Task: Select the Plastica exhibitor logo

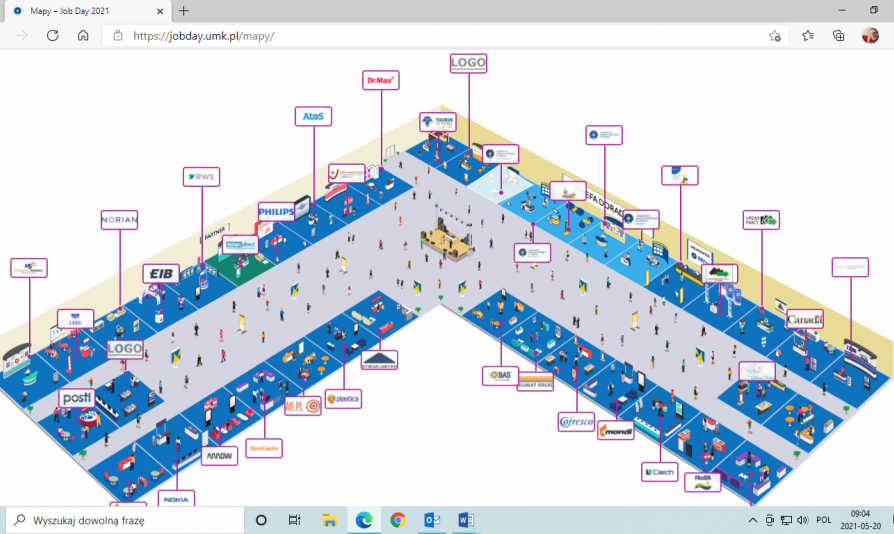Action: (342, 399)
